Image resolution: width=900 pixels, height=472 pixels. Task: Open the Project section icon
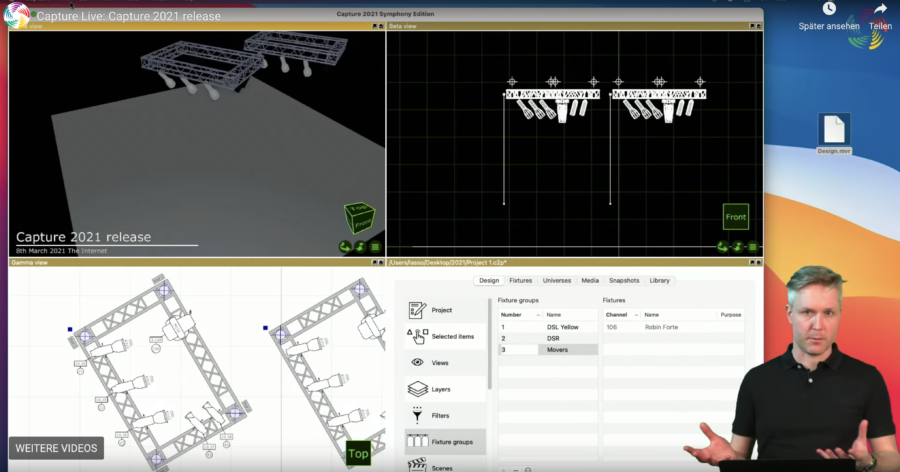point(417,310)
